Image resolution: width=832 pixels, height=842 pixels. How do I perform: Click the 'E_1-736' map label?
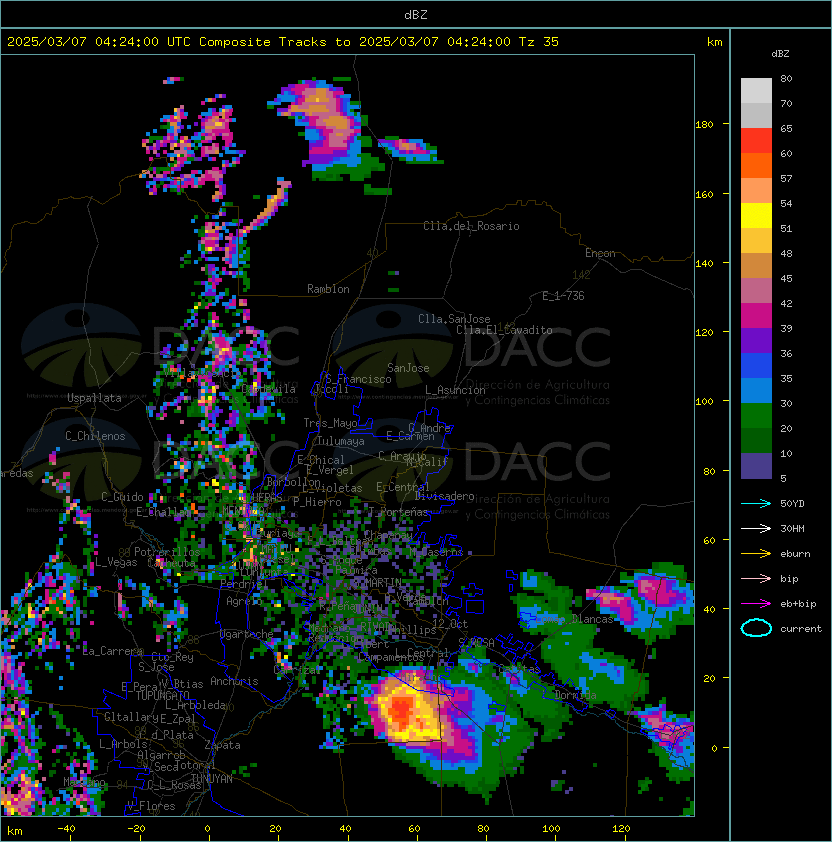pos(563,296)
